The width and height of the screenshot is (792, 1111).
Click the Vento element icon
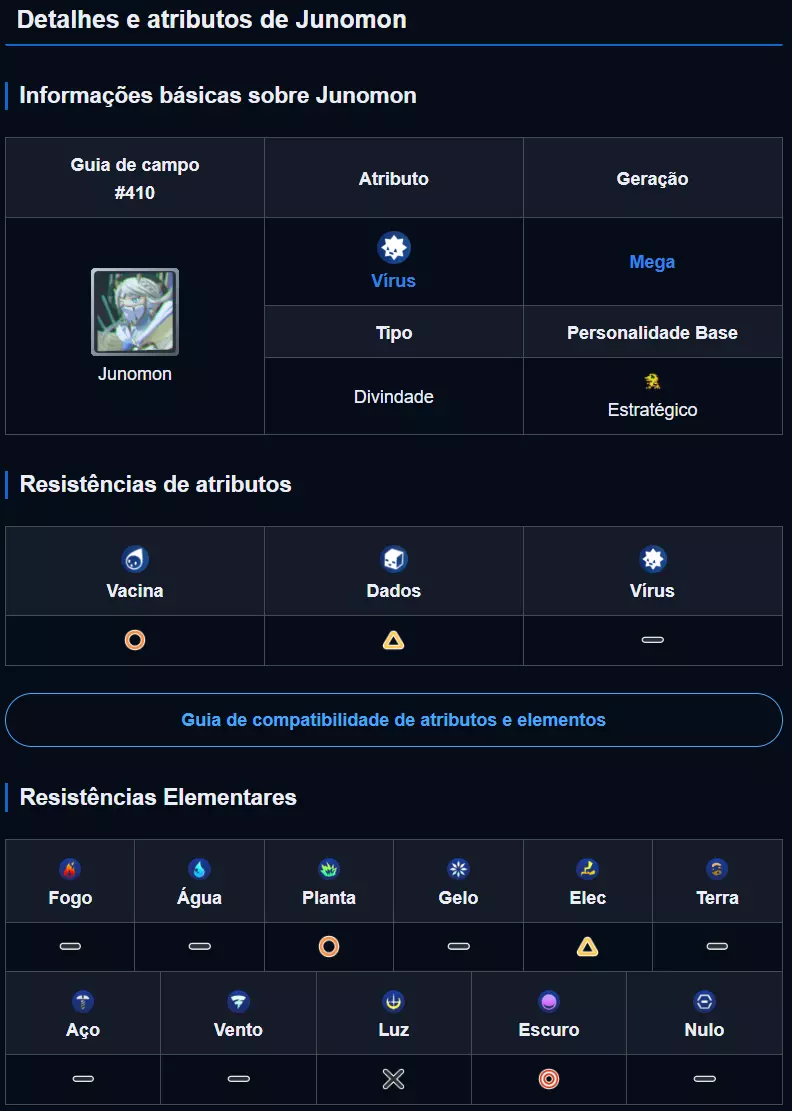pos(238,1001)
